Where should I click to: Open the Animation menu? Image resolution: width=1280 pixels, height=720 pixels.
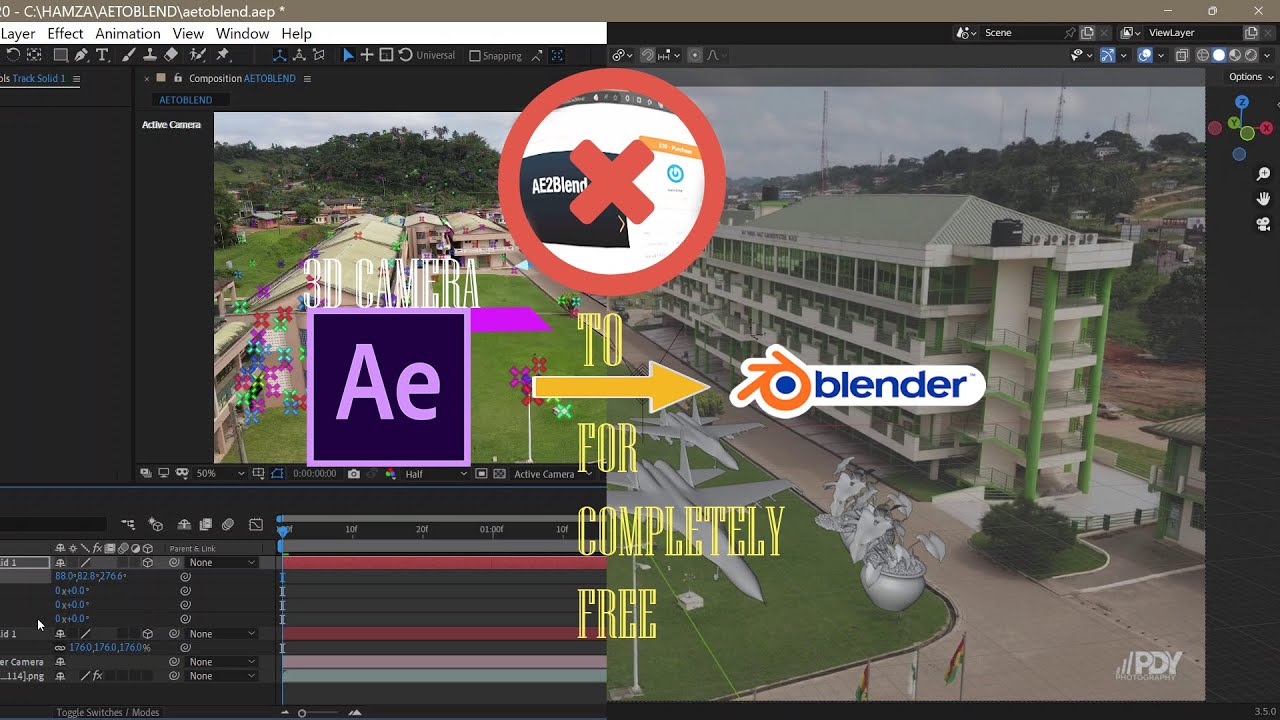coord(128,33)
